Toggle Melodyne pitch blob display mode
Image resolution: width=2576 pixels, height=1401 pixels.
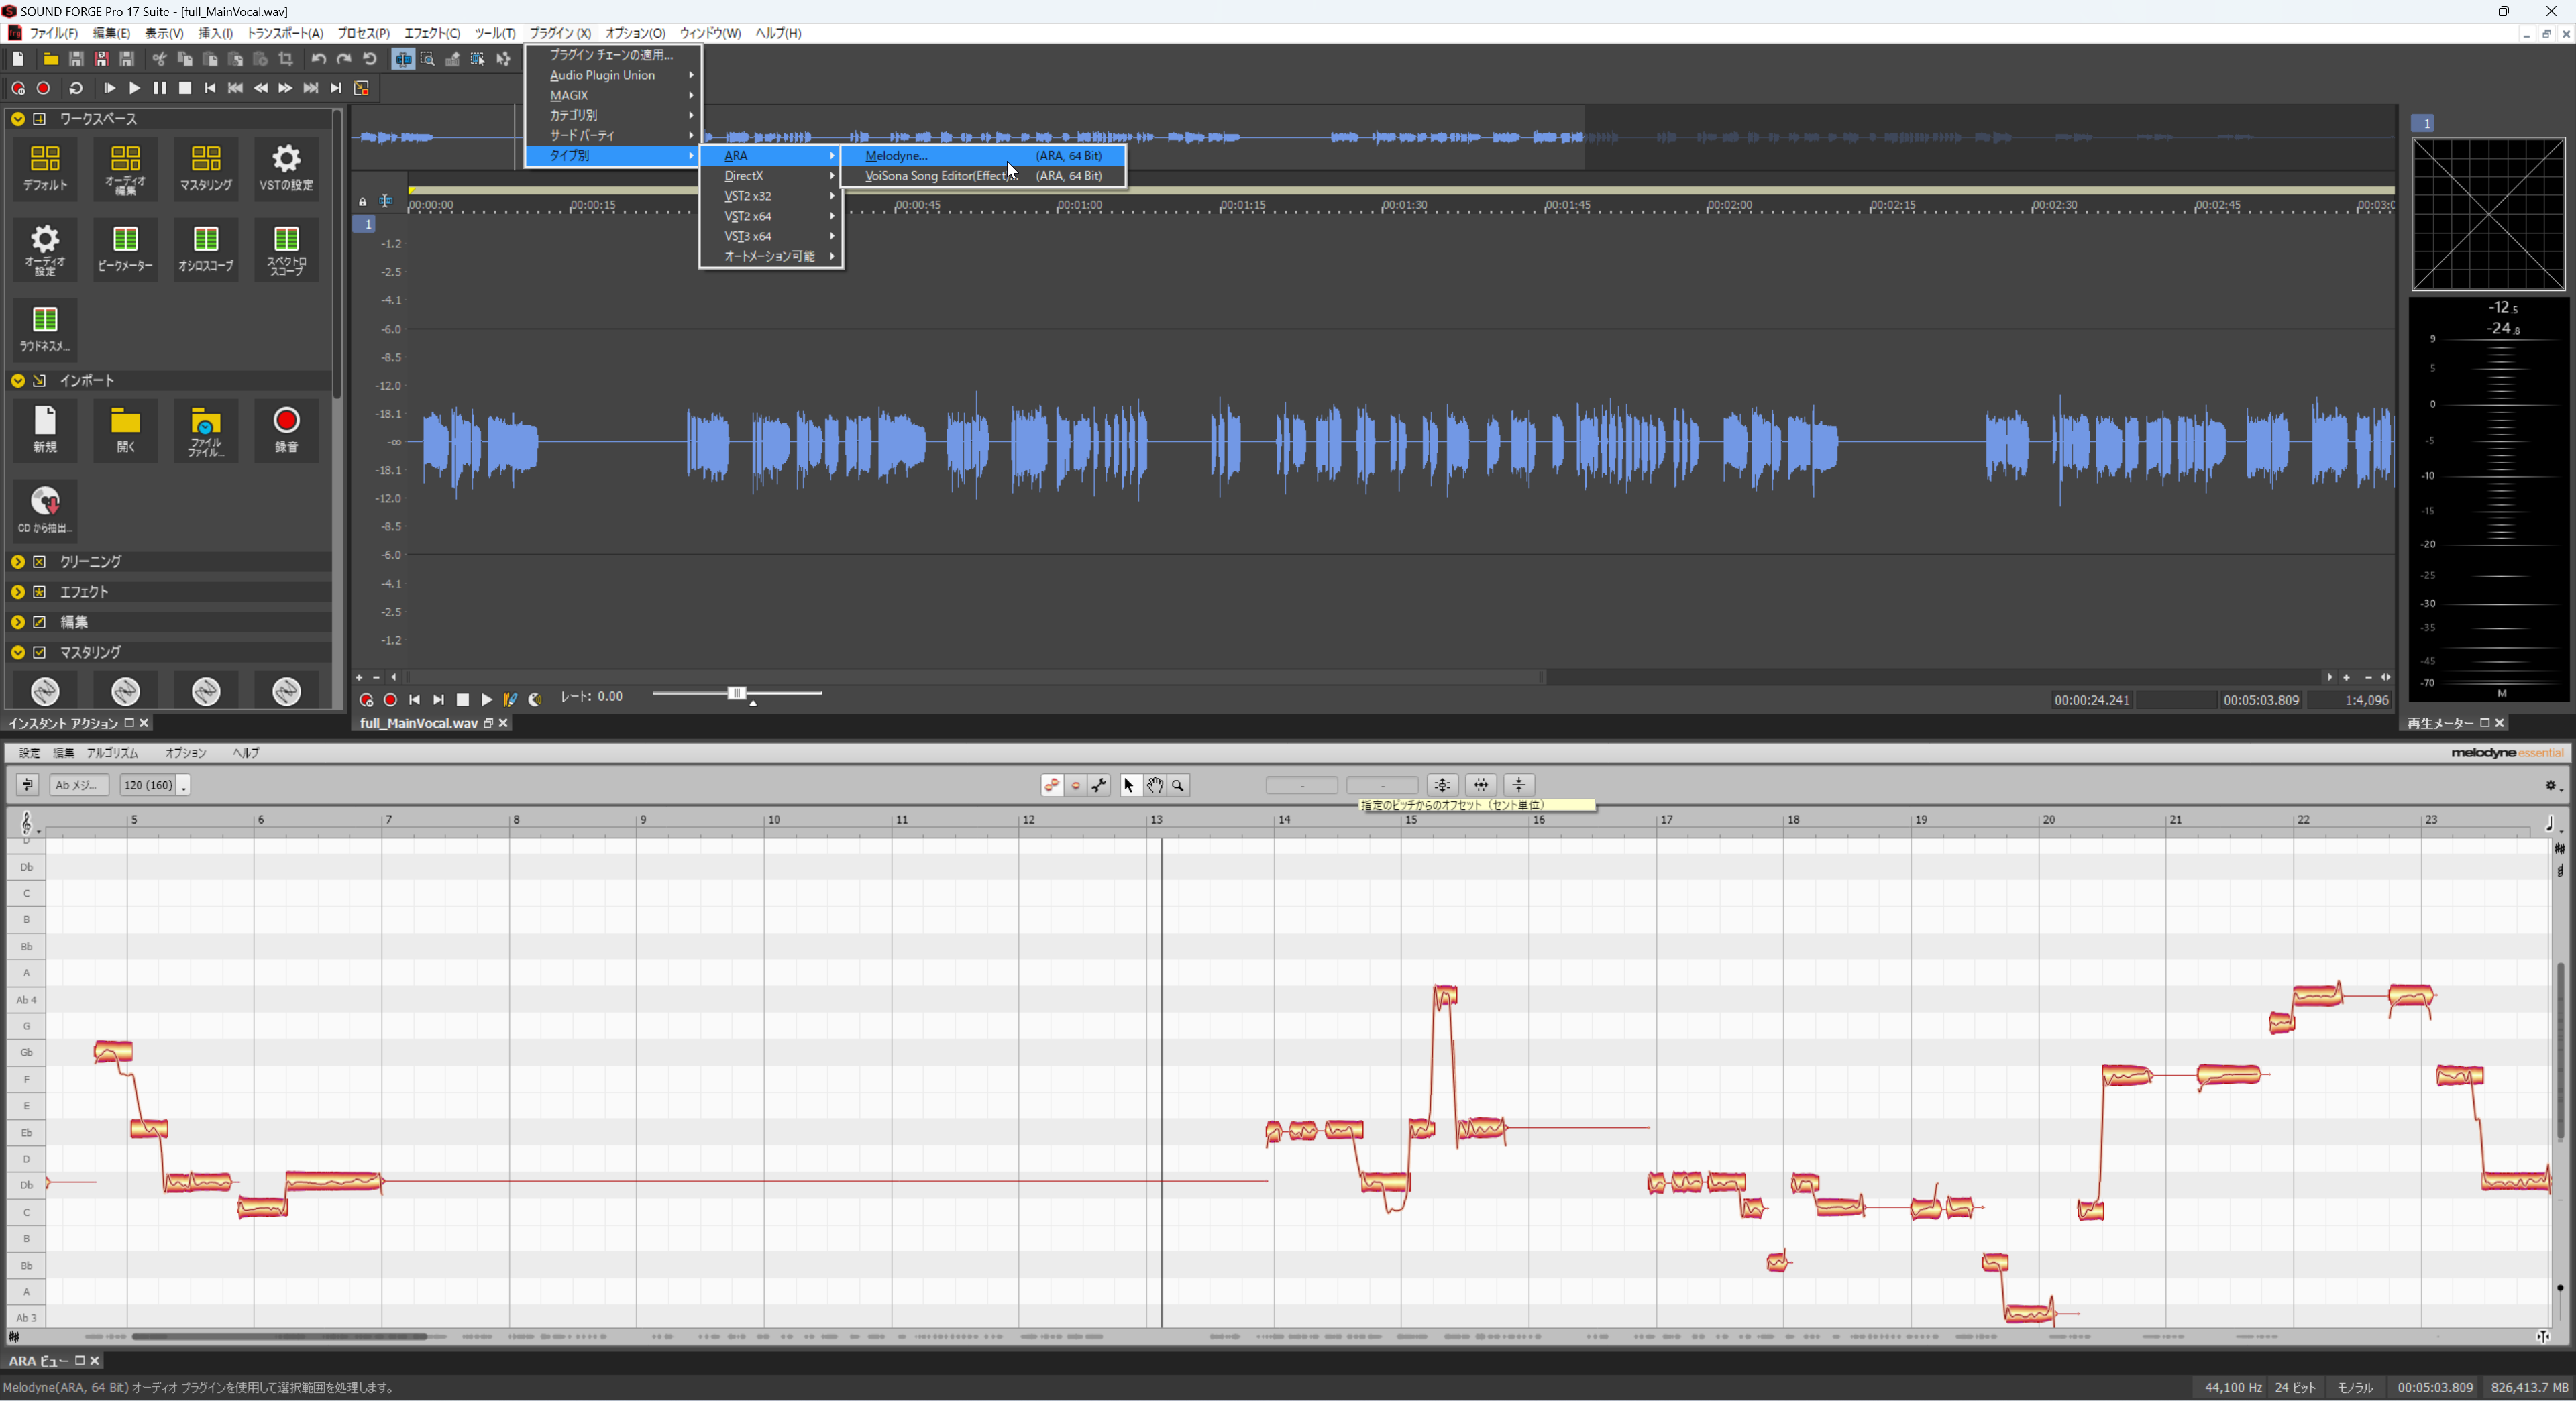(1052, 786)
